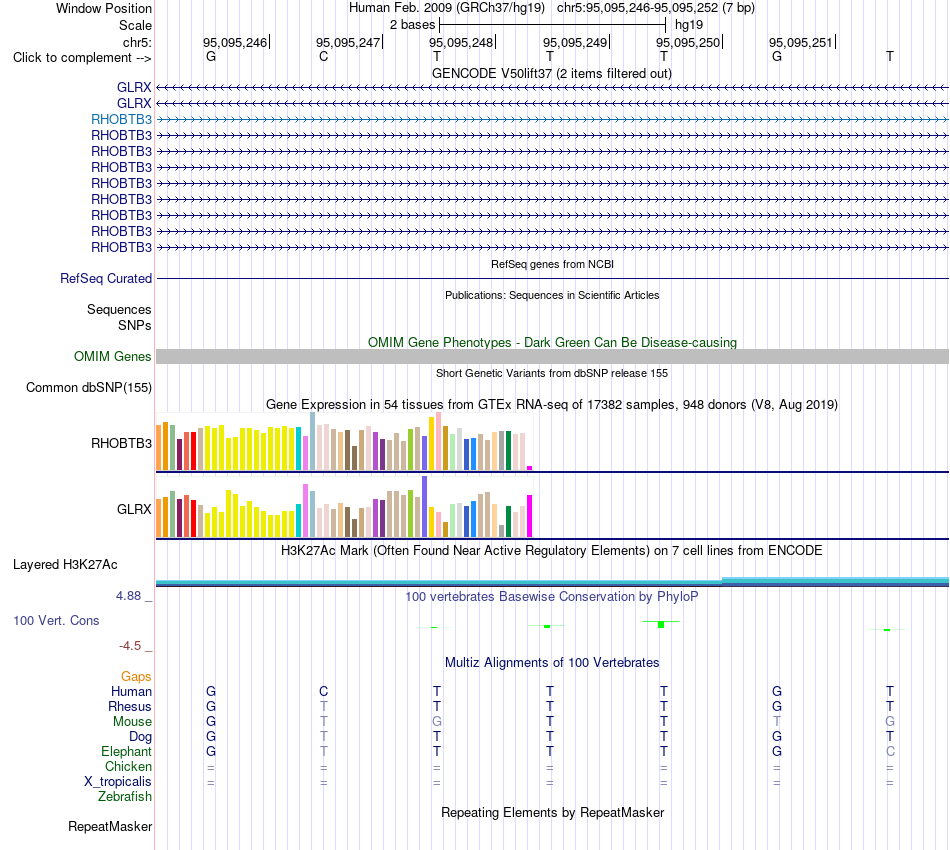Image resolution: width=950 pixels, height=850 pixels.
Task: Click the Human row label in Multiz
Action: 131,692
